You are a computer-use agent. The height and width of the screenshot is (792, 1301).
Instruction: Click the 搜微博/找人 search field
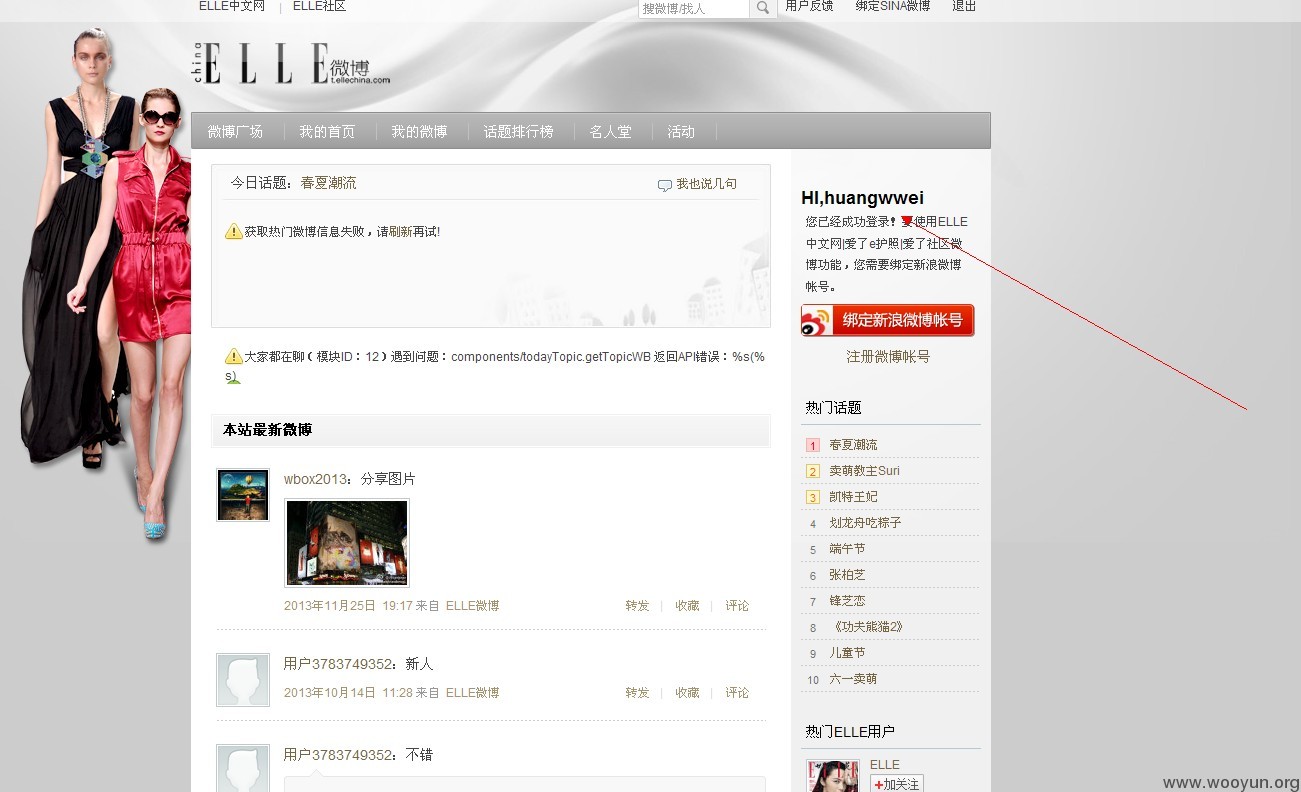pos(693,8)
